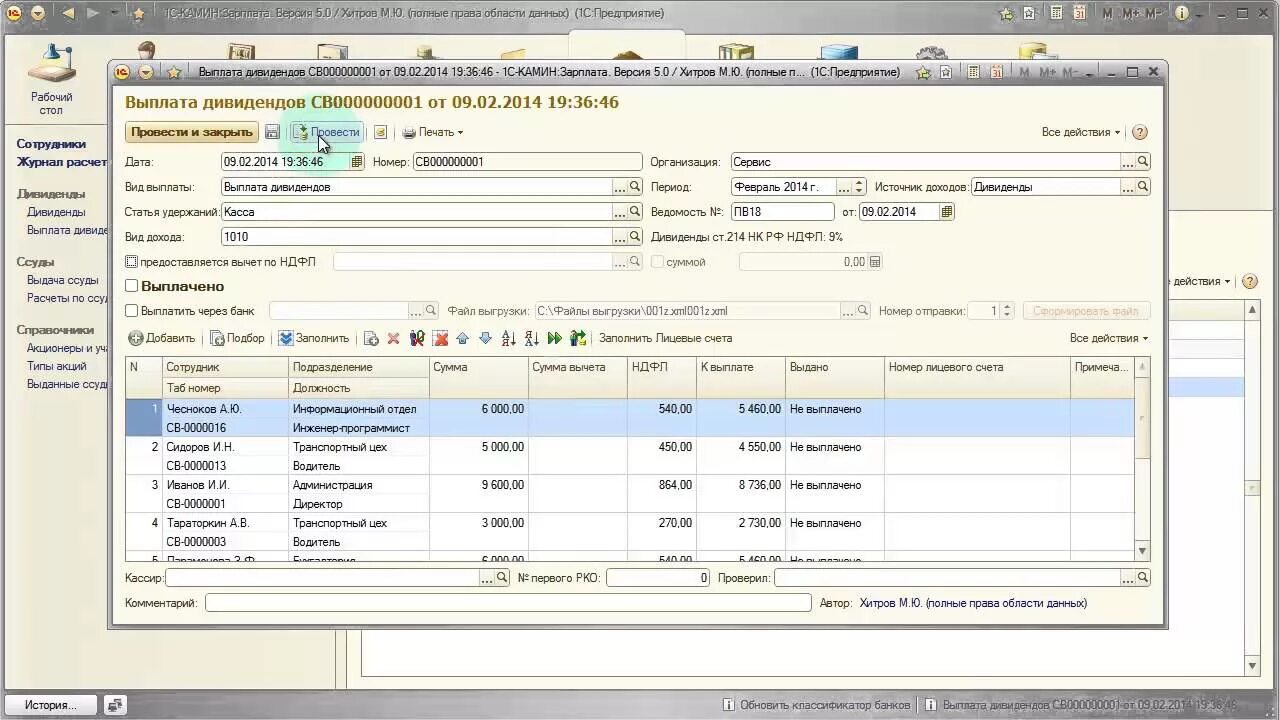Sort table descending icon
The image size is (1280, 720).
coord(531,339)
